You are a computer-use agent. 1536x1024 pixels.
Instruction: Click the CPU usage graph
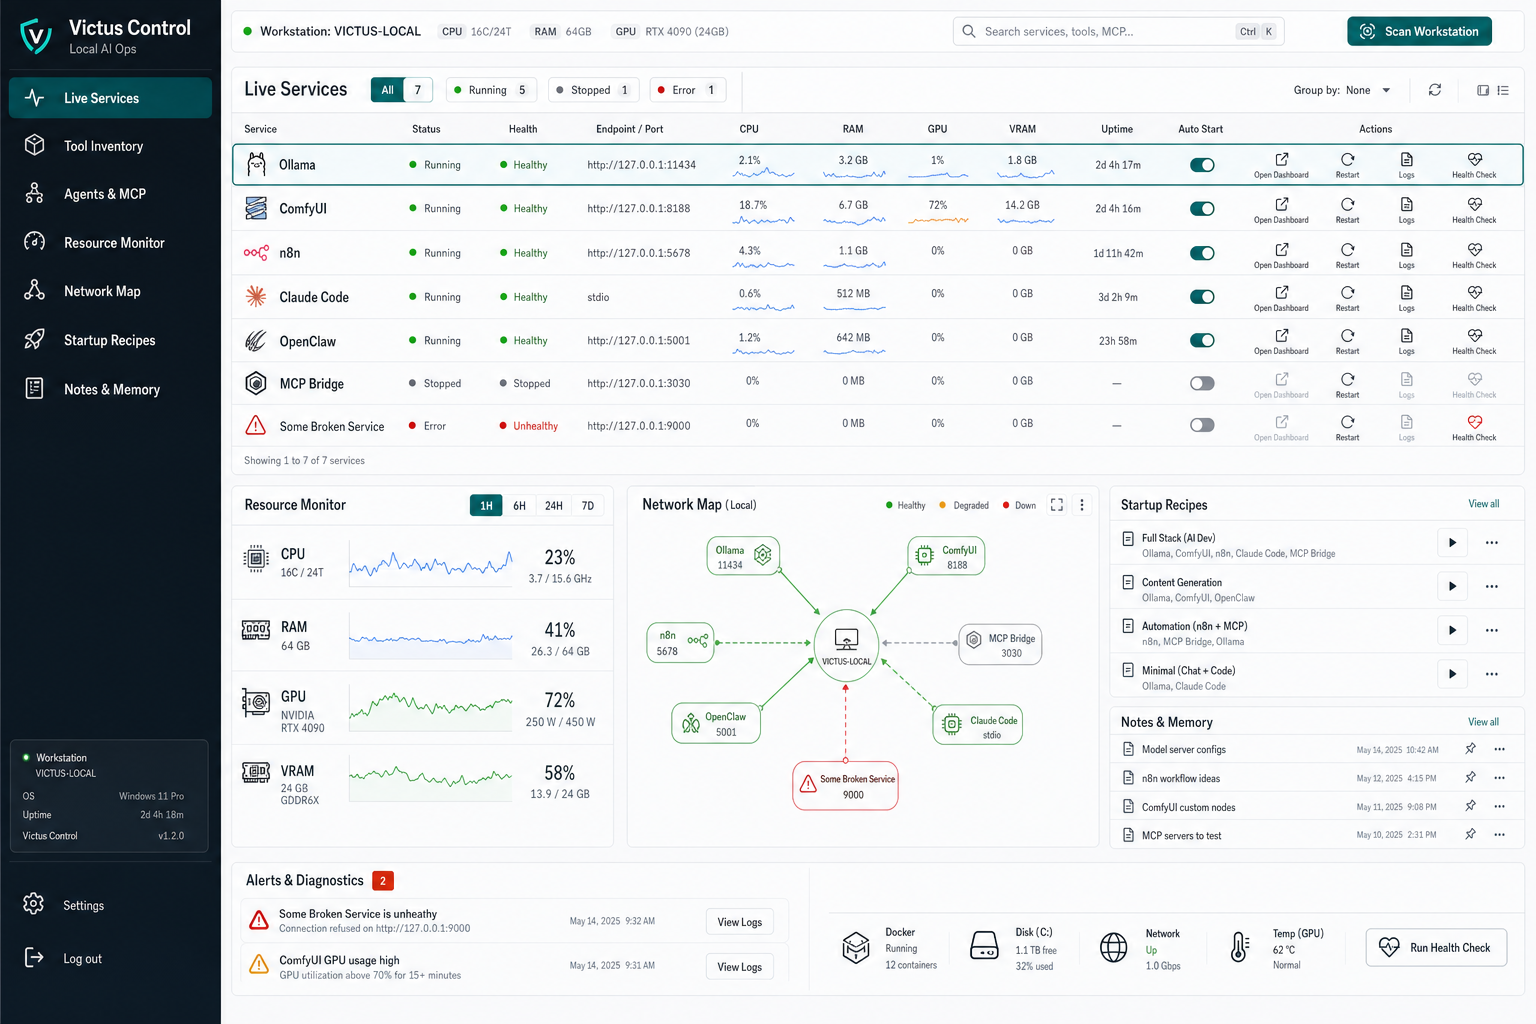pos(431,566)
